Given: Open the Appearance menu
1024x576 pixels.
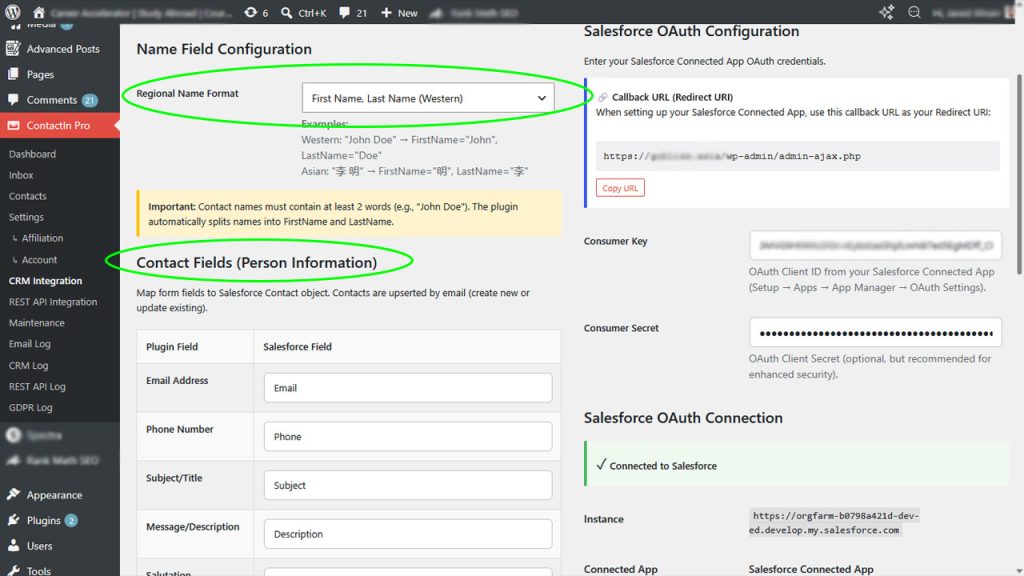Looking at the screenshot, I should (x=54, y=494).
